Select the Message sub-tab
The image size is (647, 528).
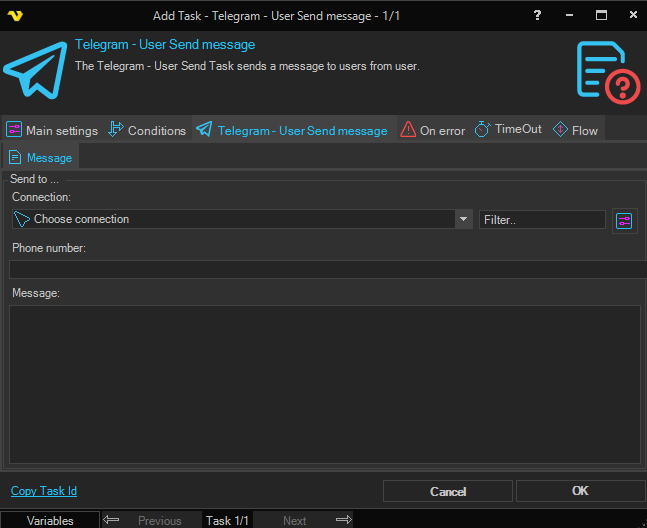point(40,158)
